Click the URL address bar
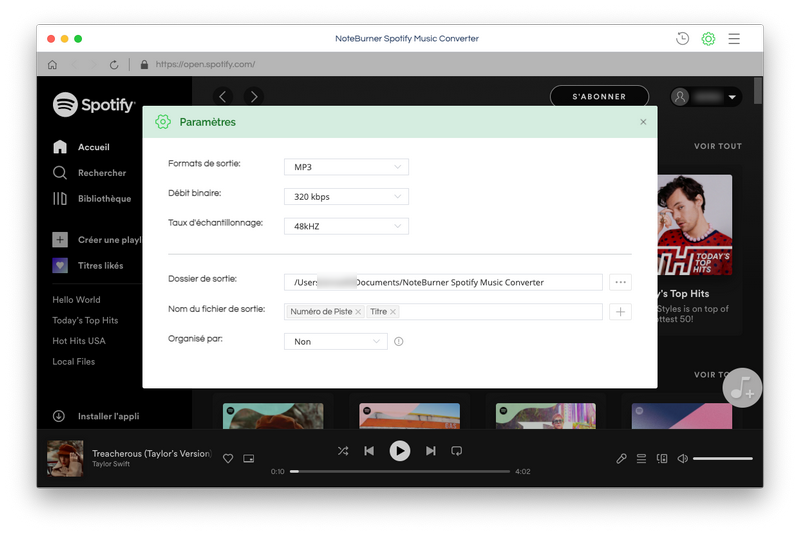 205,64
